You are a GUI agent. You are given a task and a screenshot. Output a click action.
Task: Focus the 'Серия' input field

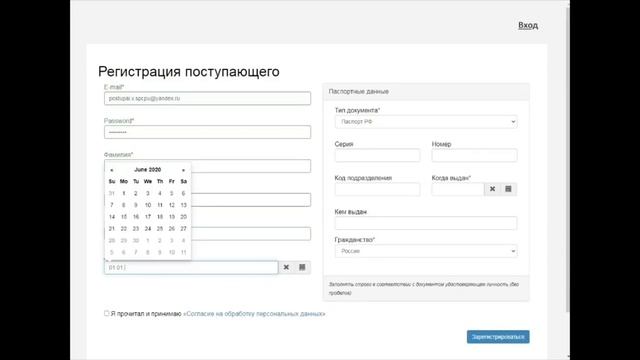coord(377,156)
